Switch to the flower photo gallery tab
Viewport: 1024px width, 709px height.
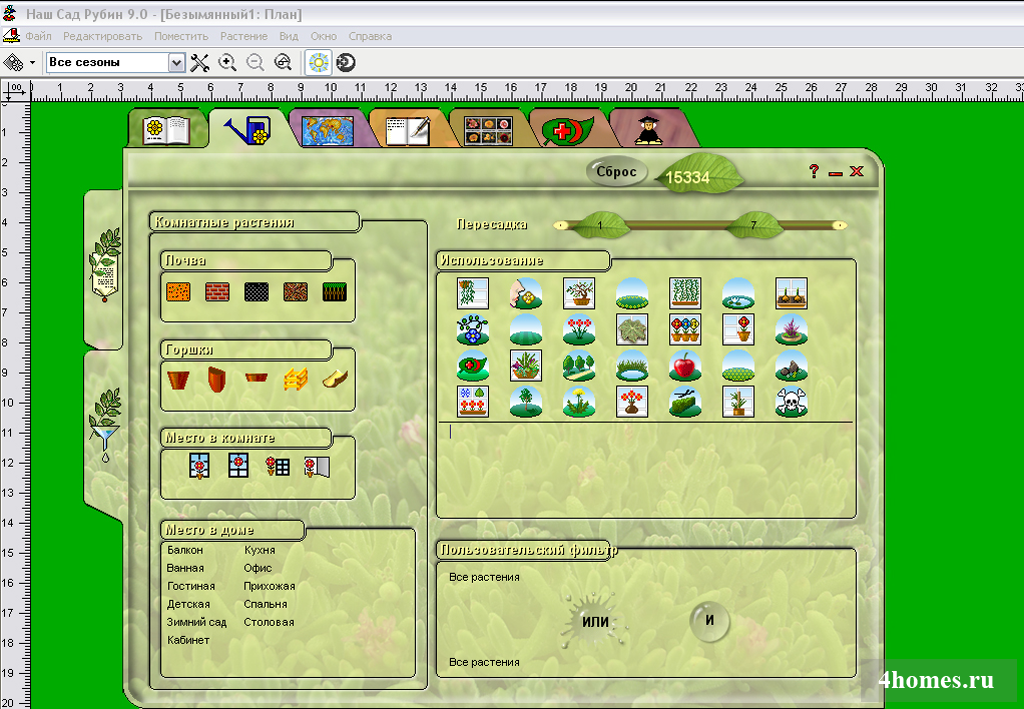pyautogui.click(x=488, y=130)
